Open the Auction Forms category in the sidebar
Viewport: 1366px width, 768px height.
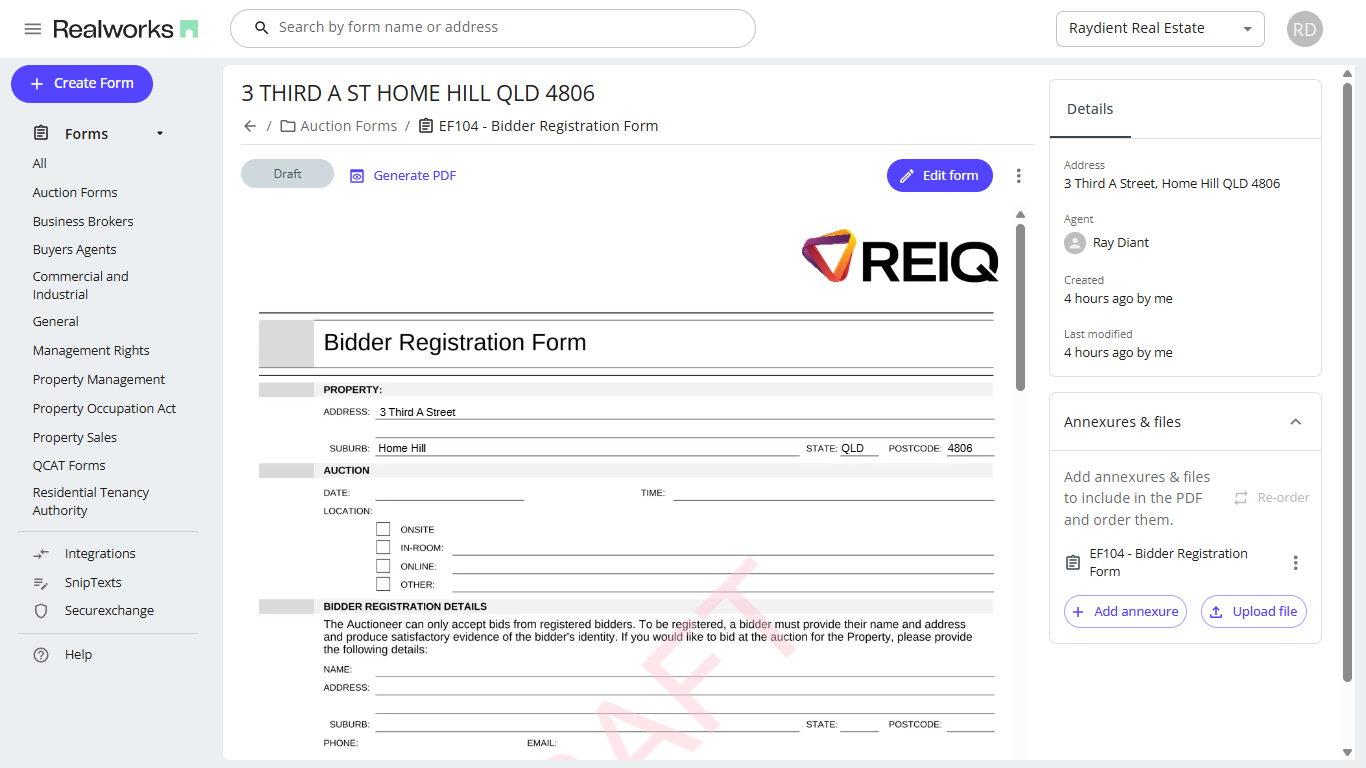[75, 193]
